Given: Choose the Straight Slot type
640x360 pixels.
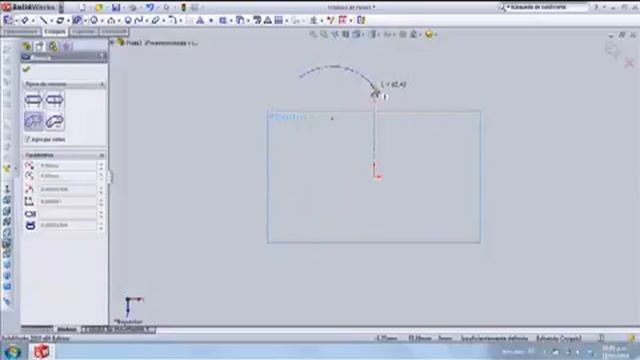Looking at the screenshot, I should pyautogui.click(x=33, y=100).
